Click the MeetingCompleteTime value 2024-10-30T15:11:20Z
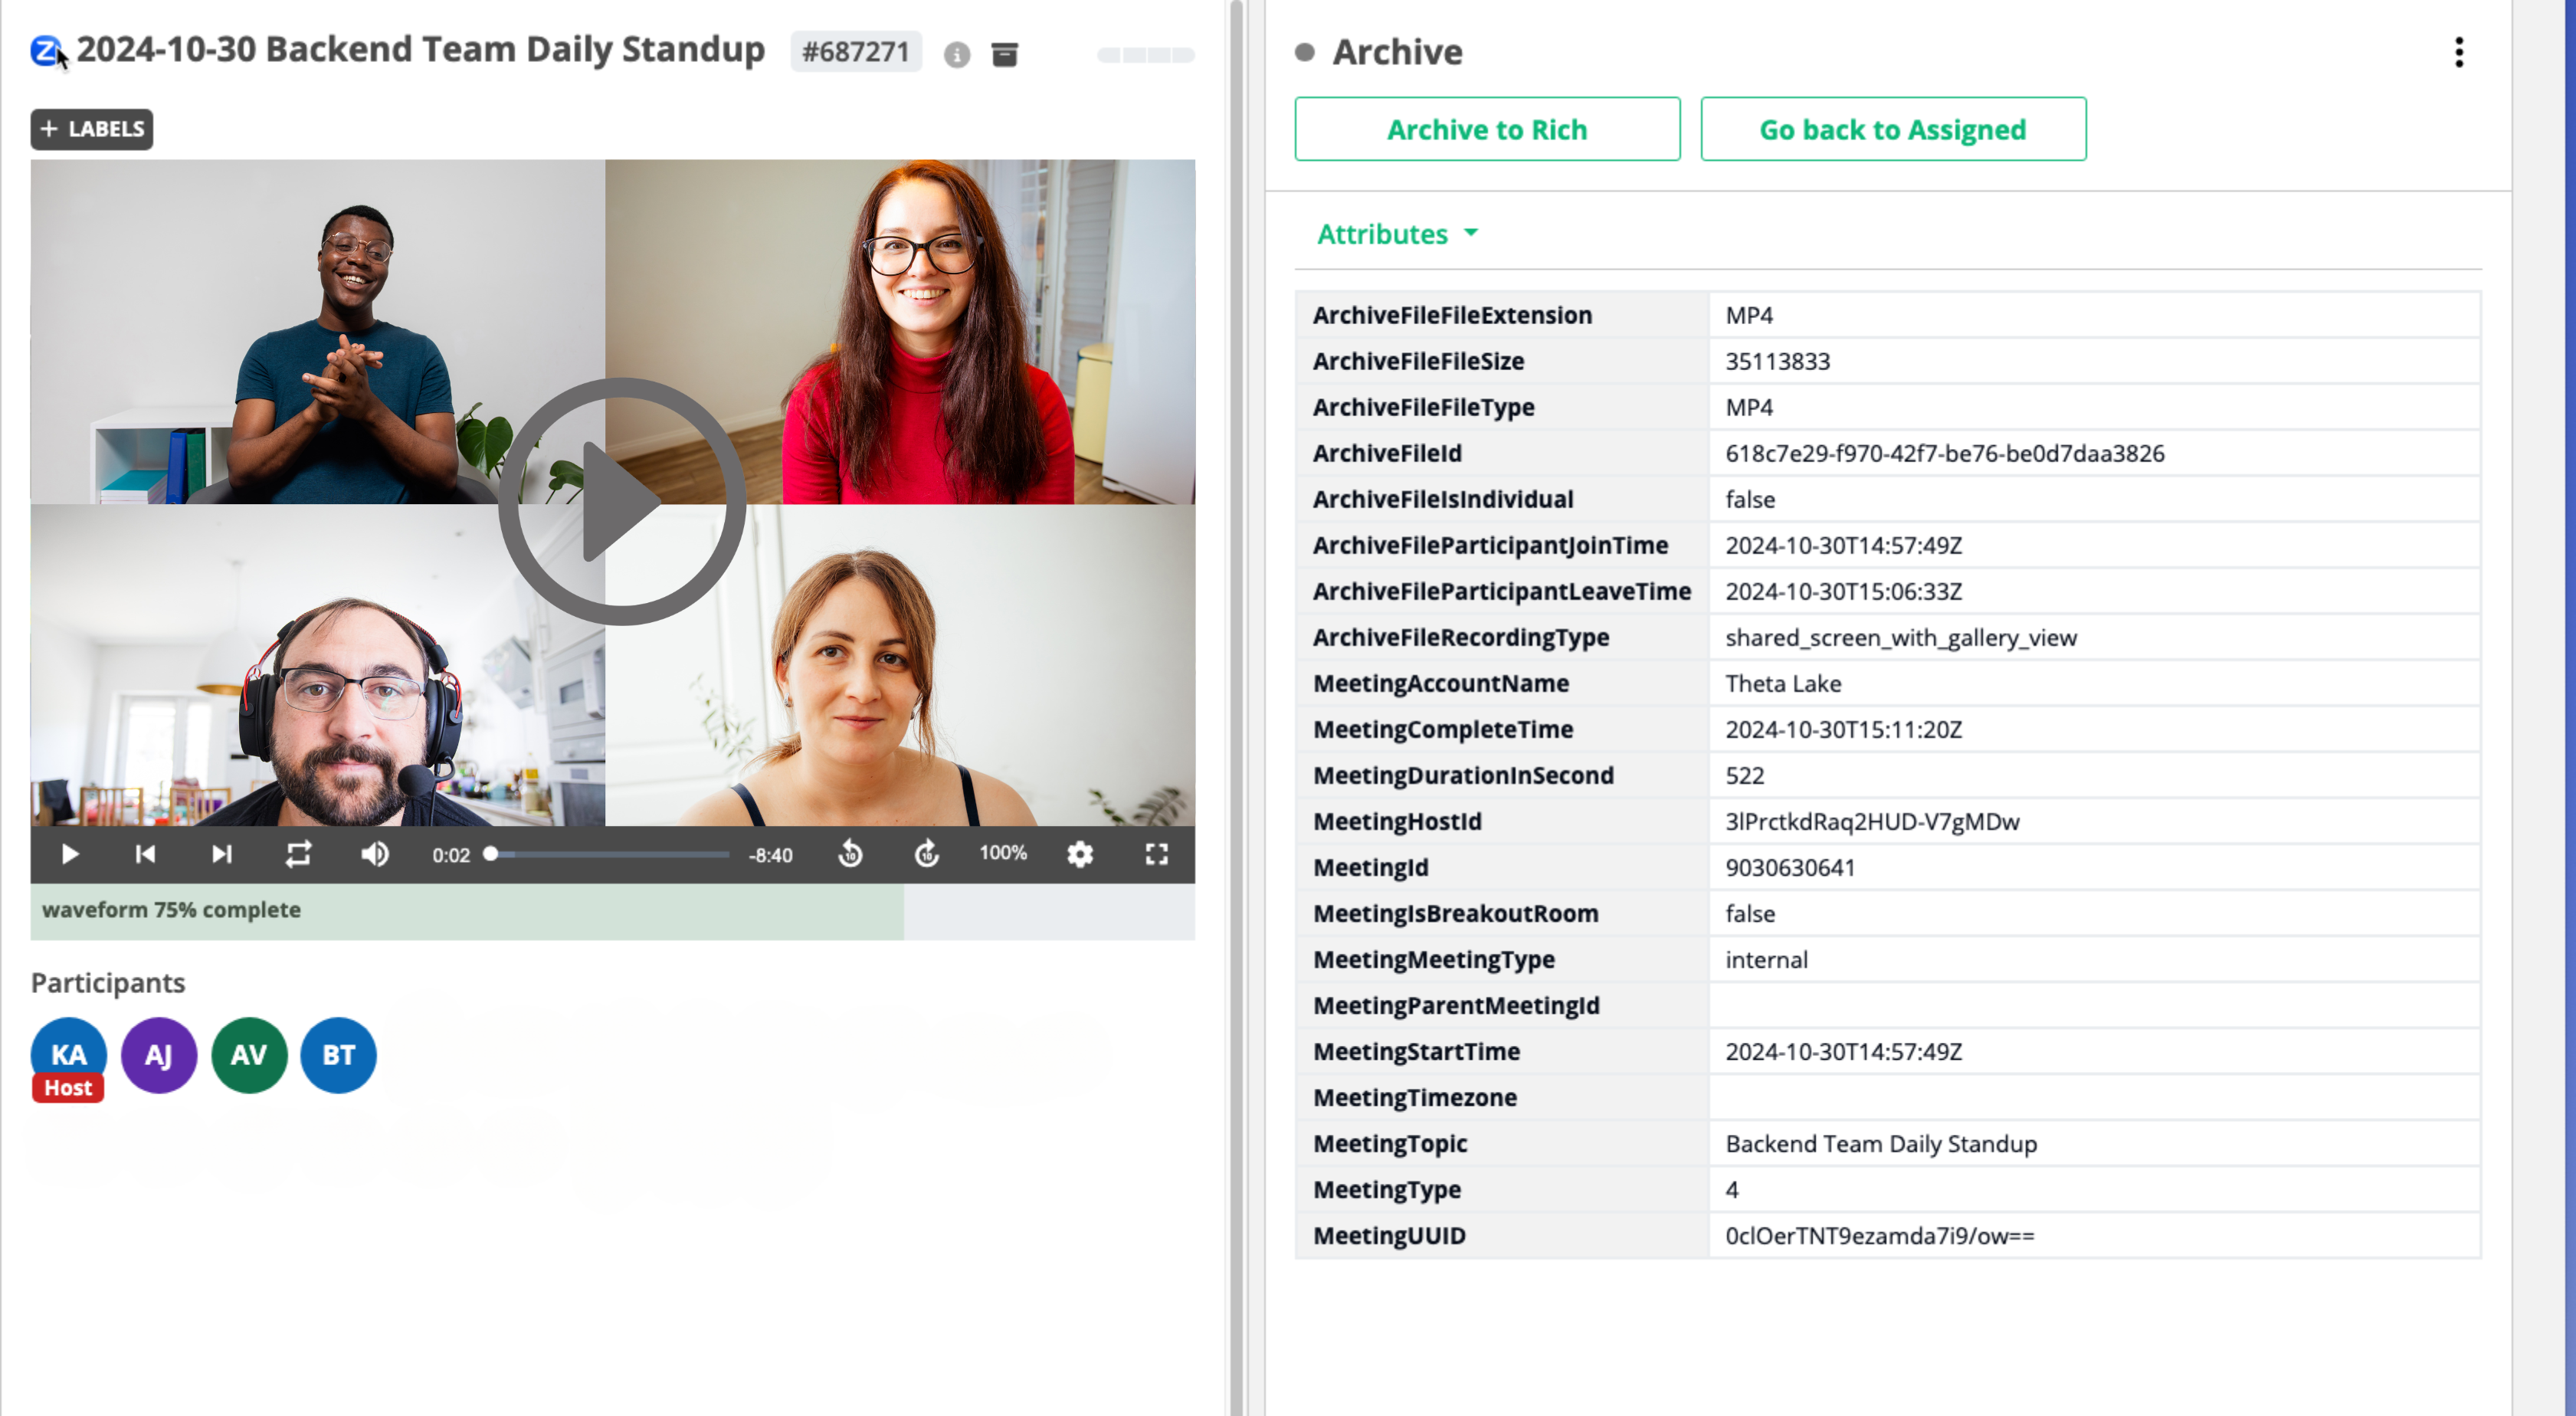 (x=1843, y=729)
